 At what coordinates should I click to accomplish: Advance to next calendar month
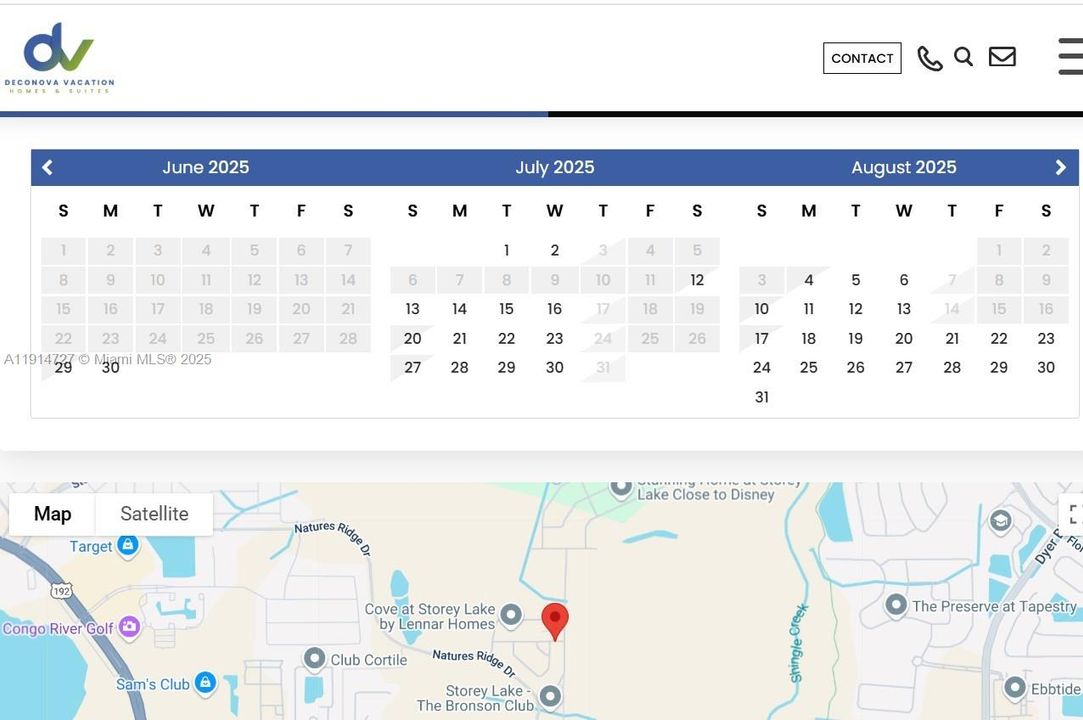tap(1061, 168)
